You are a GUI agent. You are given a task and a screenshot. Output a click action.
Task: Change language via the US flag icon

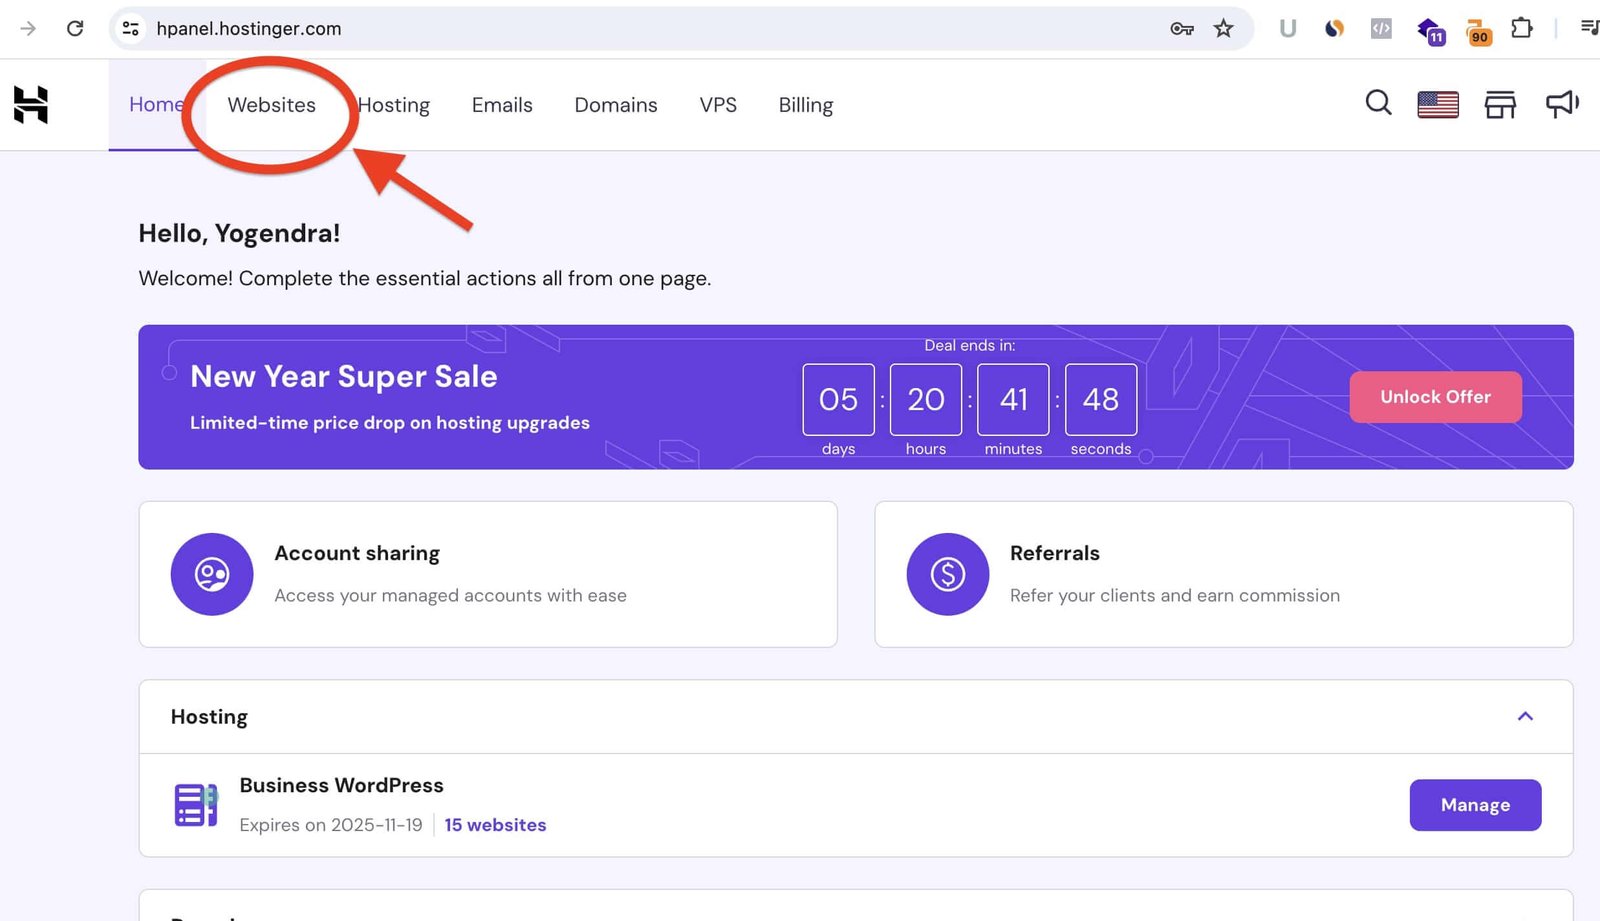[1438, 104]
